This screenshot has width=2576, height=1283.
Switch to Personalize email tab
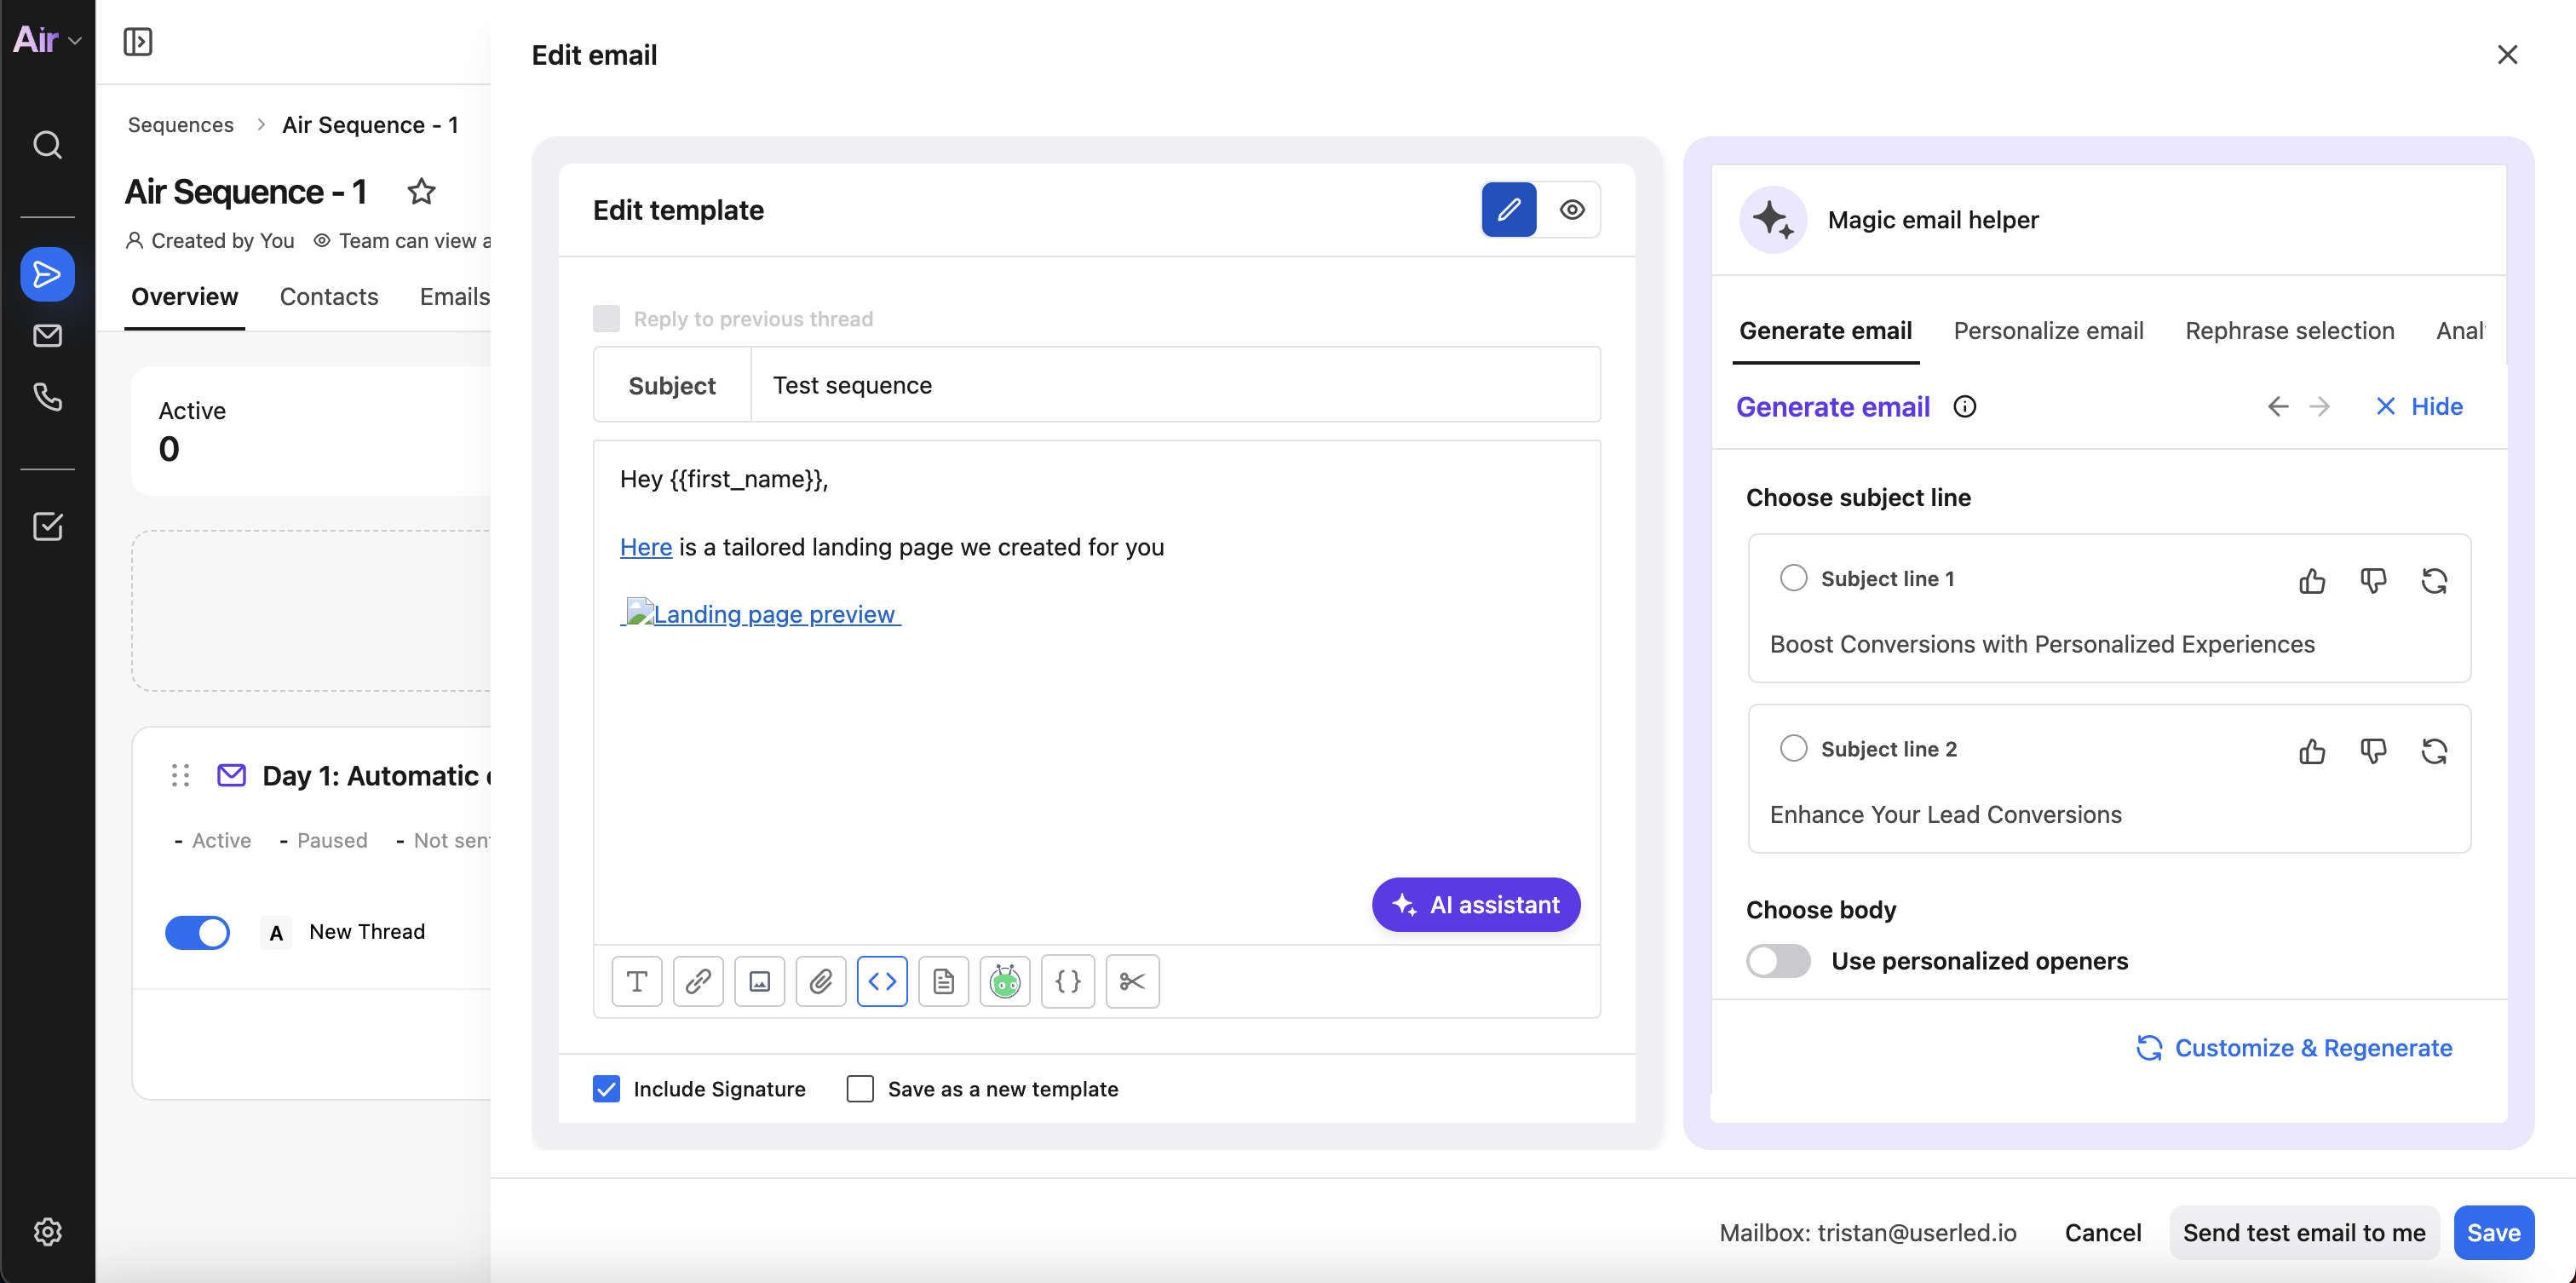[2048, 331]
